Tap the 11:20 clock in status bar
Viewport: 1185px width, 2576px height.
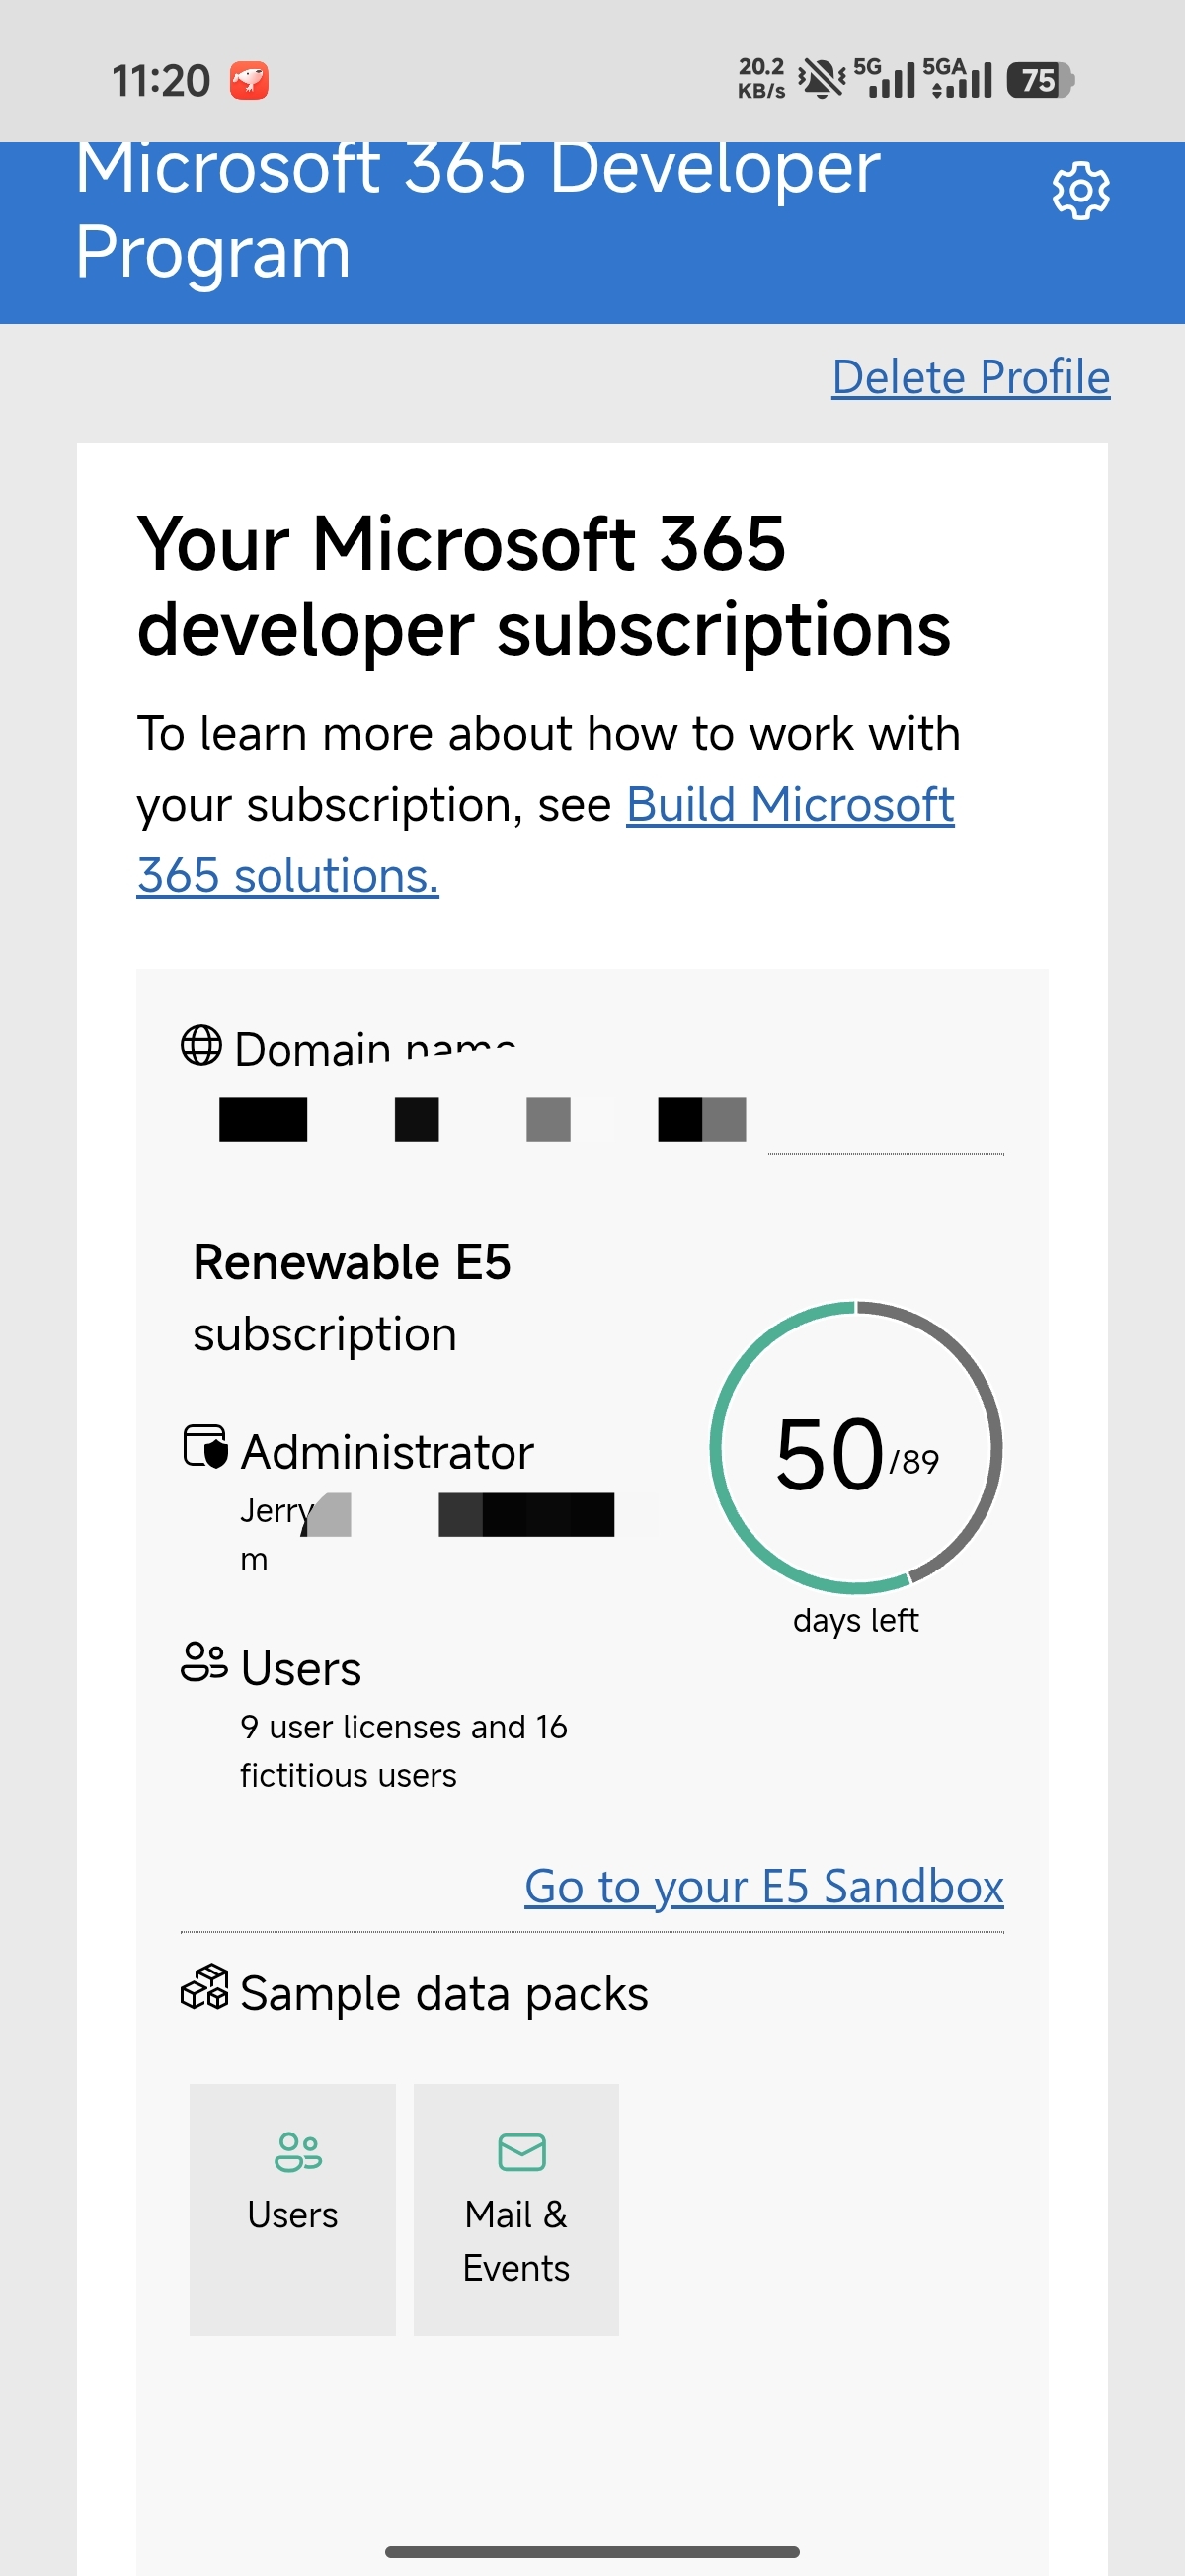click(161, 81)
